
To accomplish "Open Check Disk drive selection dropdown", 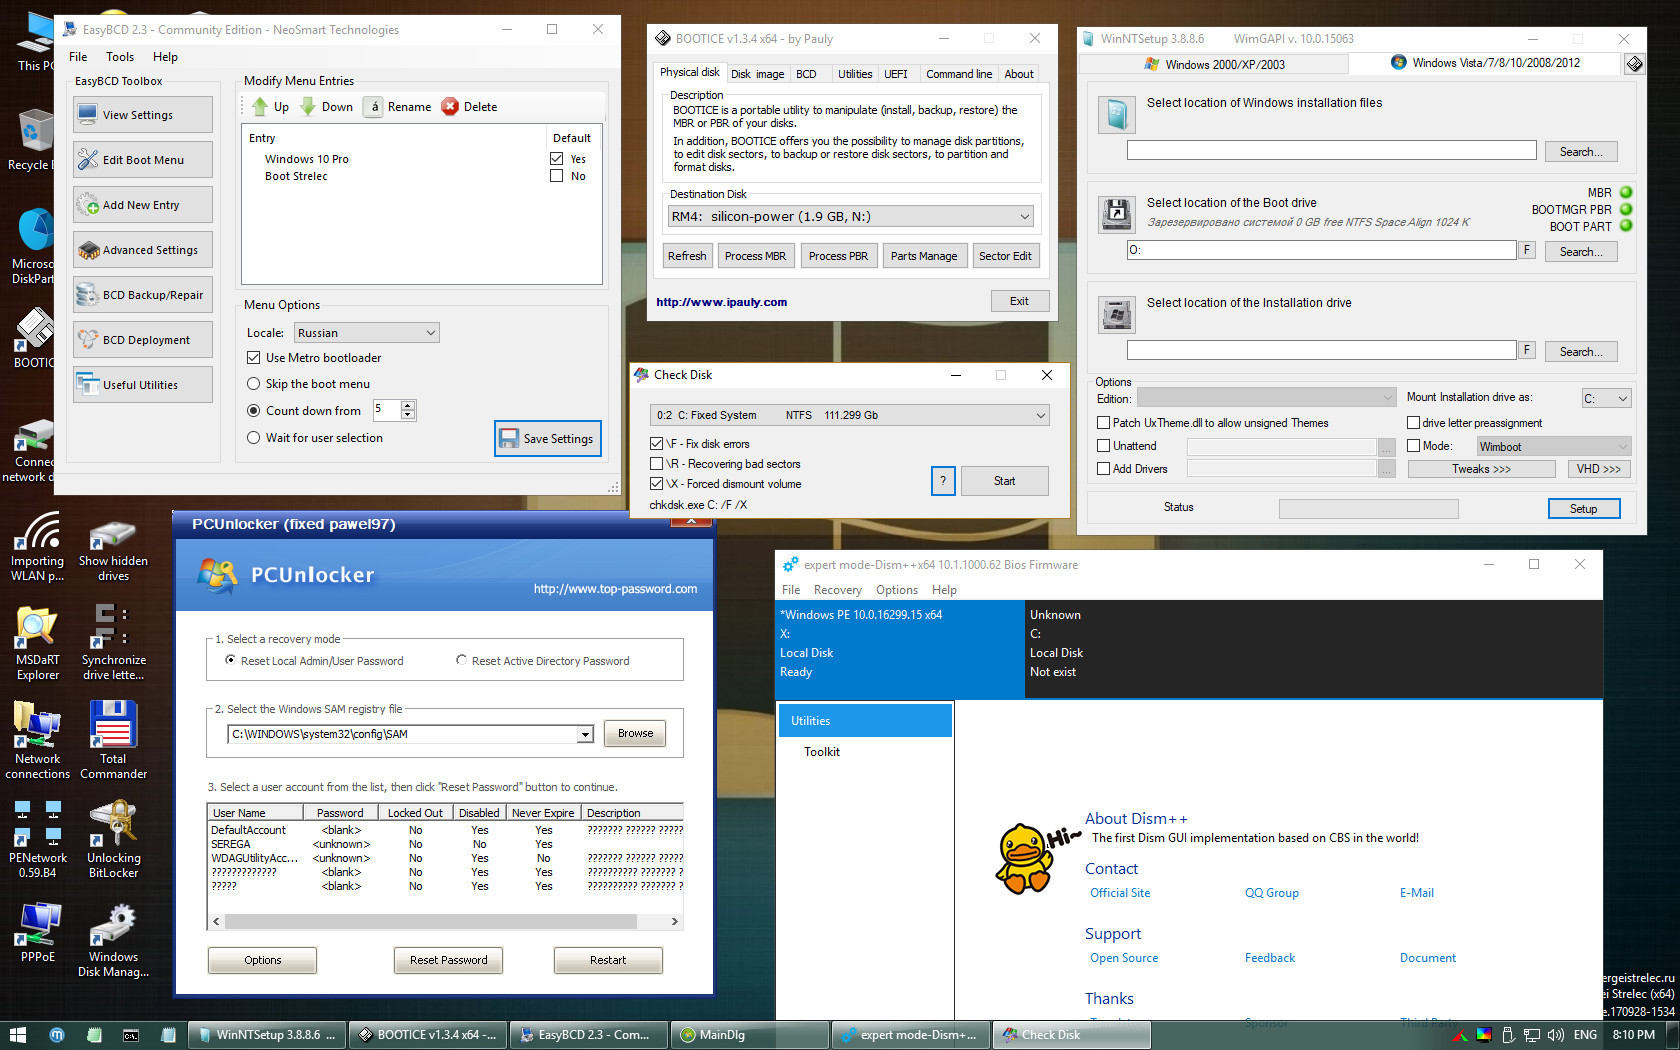I will coord(850,415).
